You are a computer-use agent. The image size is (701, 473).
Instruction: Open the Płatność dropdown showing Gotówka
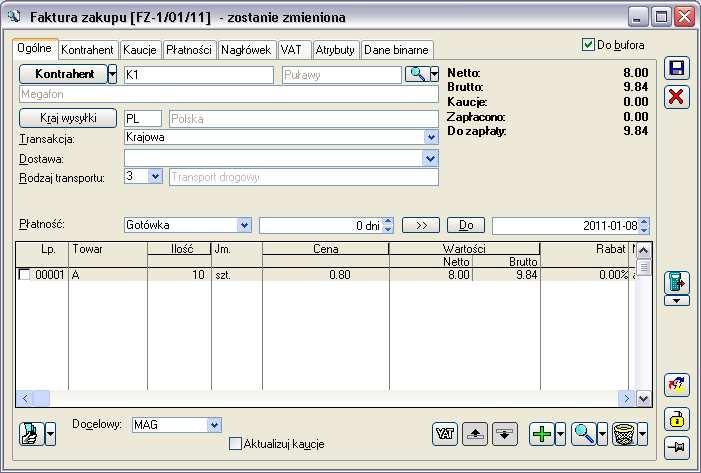[x=244, y=225]
